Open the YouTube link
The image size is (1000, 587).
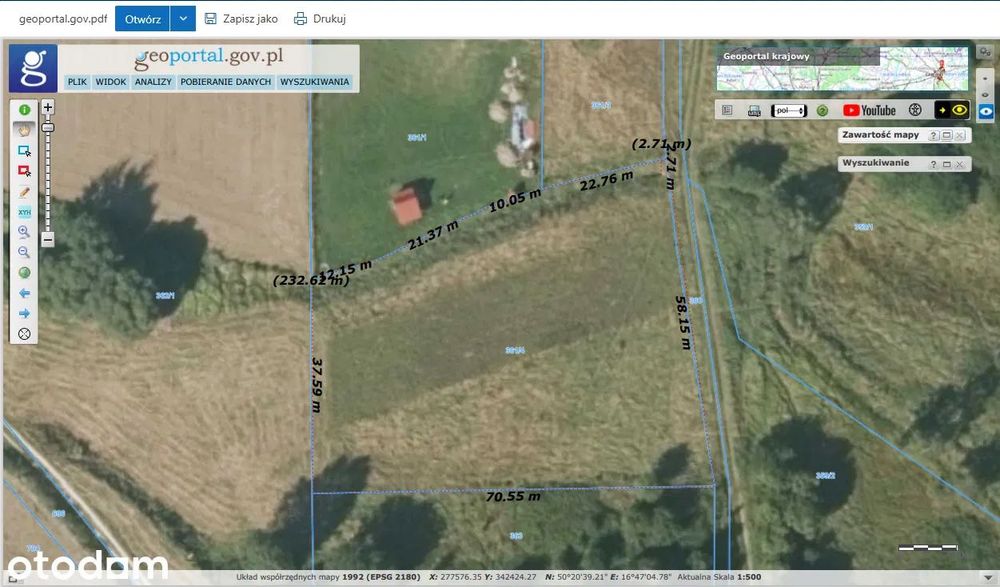pos(869,110)
